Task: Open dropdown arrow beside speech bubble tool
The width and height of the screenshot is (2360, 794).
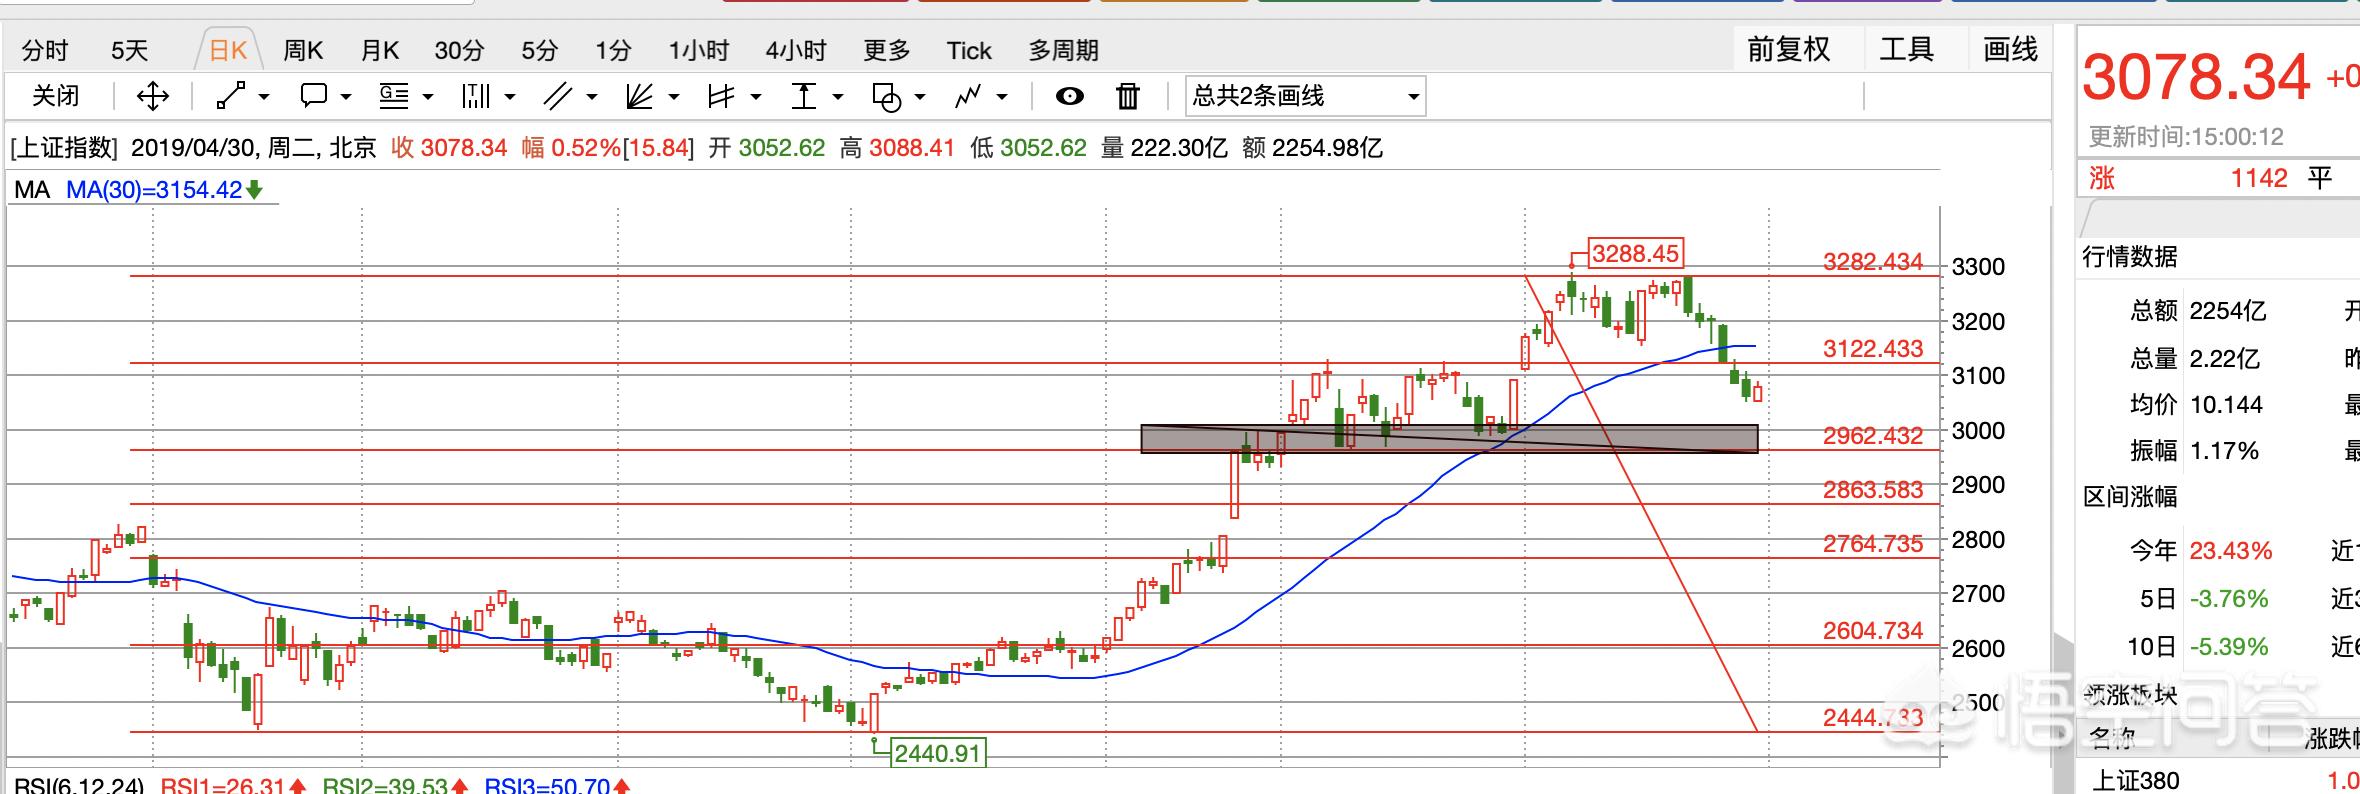Action: click(346, 97)
